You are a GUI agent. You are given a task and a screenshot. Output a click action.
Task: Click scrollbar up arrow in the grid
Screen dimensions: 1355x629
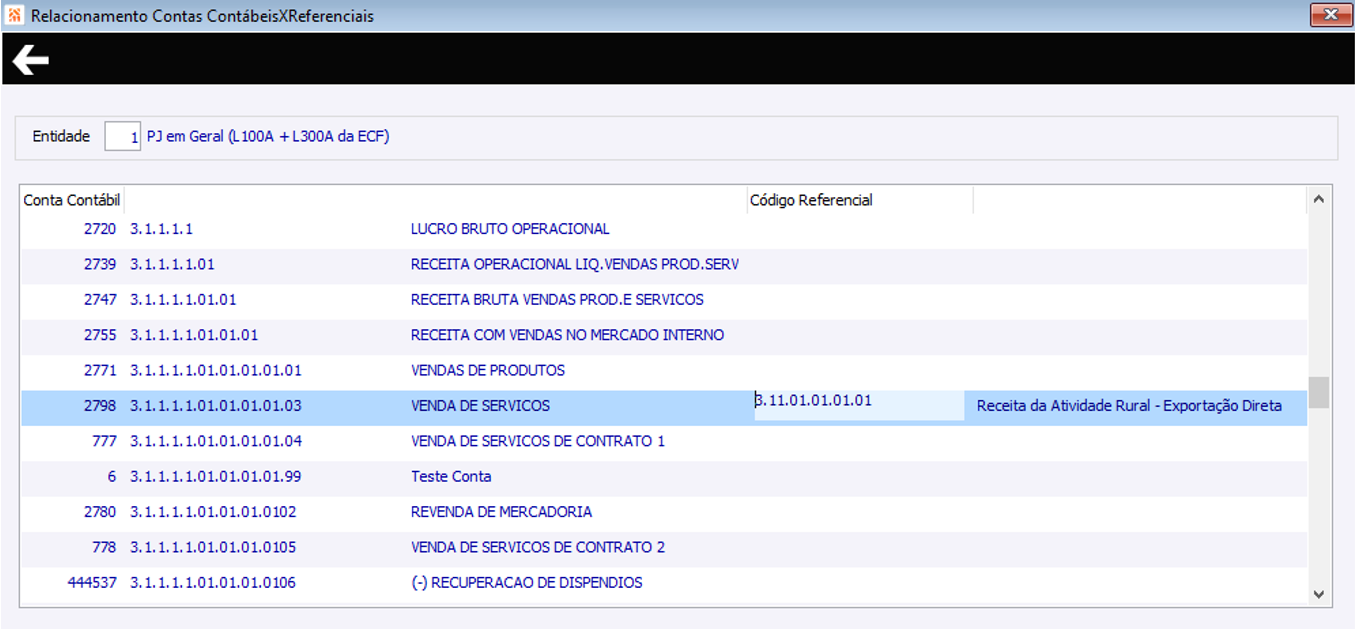[1318, 199]
